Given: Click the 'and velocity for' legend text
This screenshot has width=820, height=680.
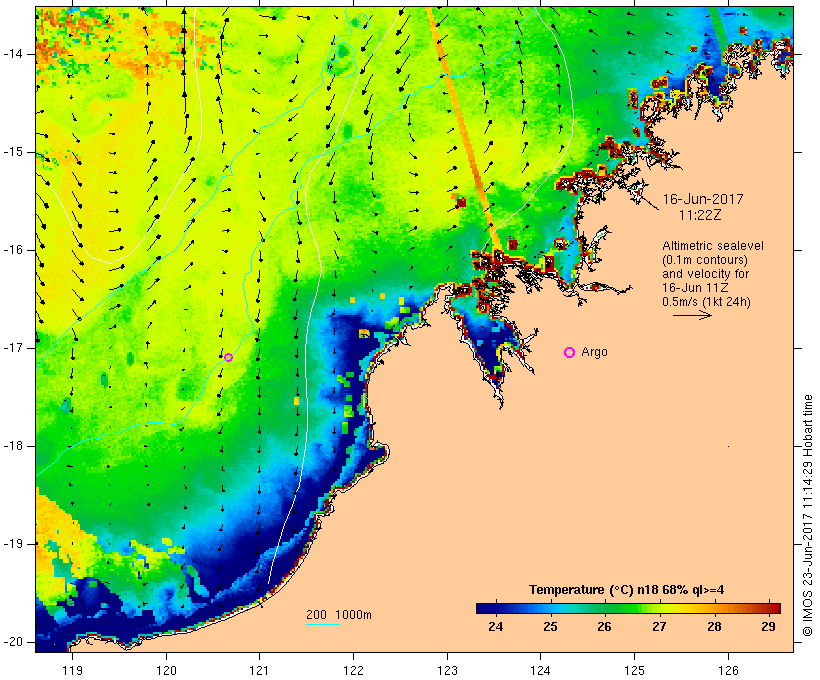Looking at the screenshot, I should tap(705, 274).
